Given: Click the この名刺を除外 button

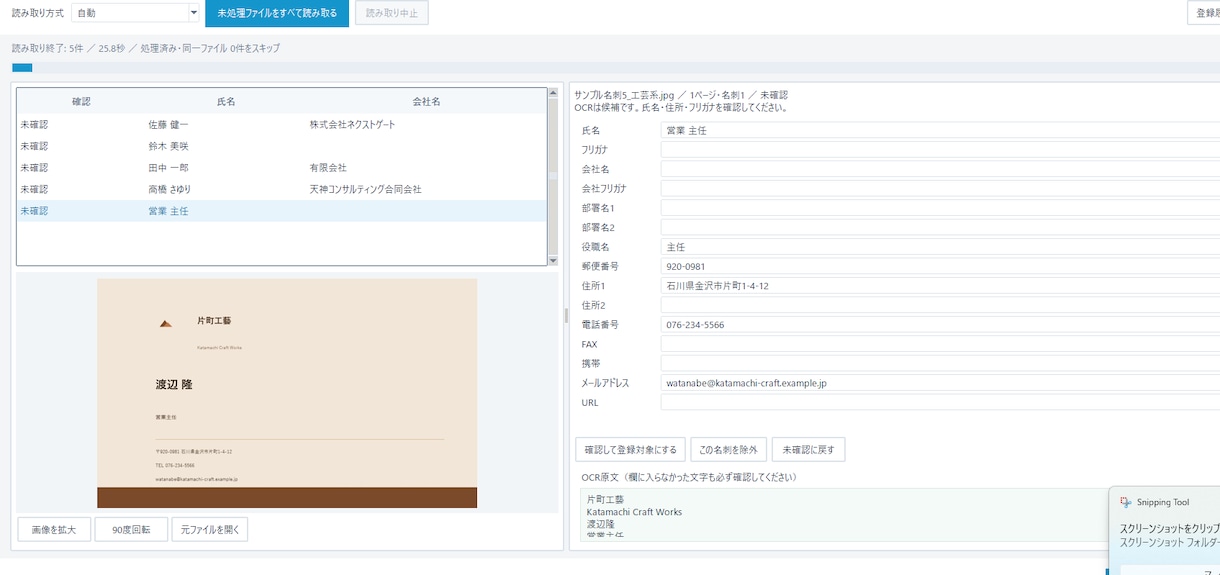Looking at the screenshot, I should tap(728, 450).
